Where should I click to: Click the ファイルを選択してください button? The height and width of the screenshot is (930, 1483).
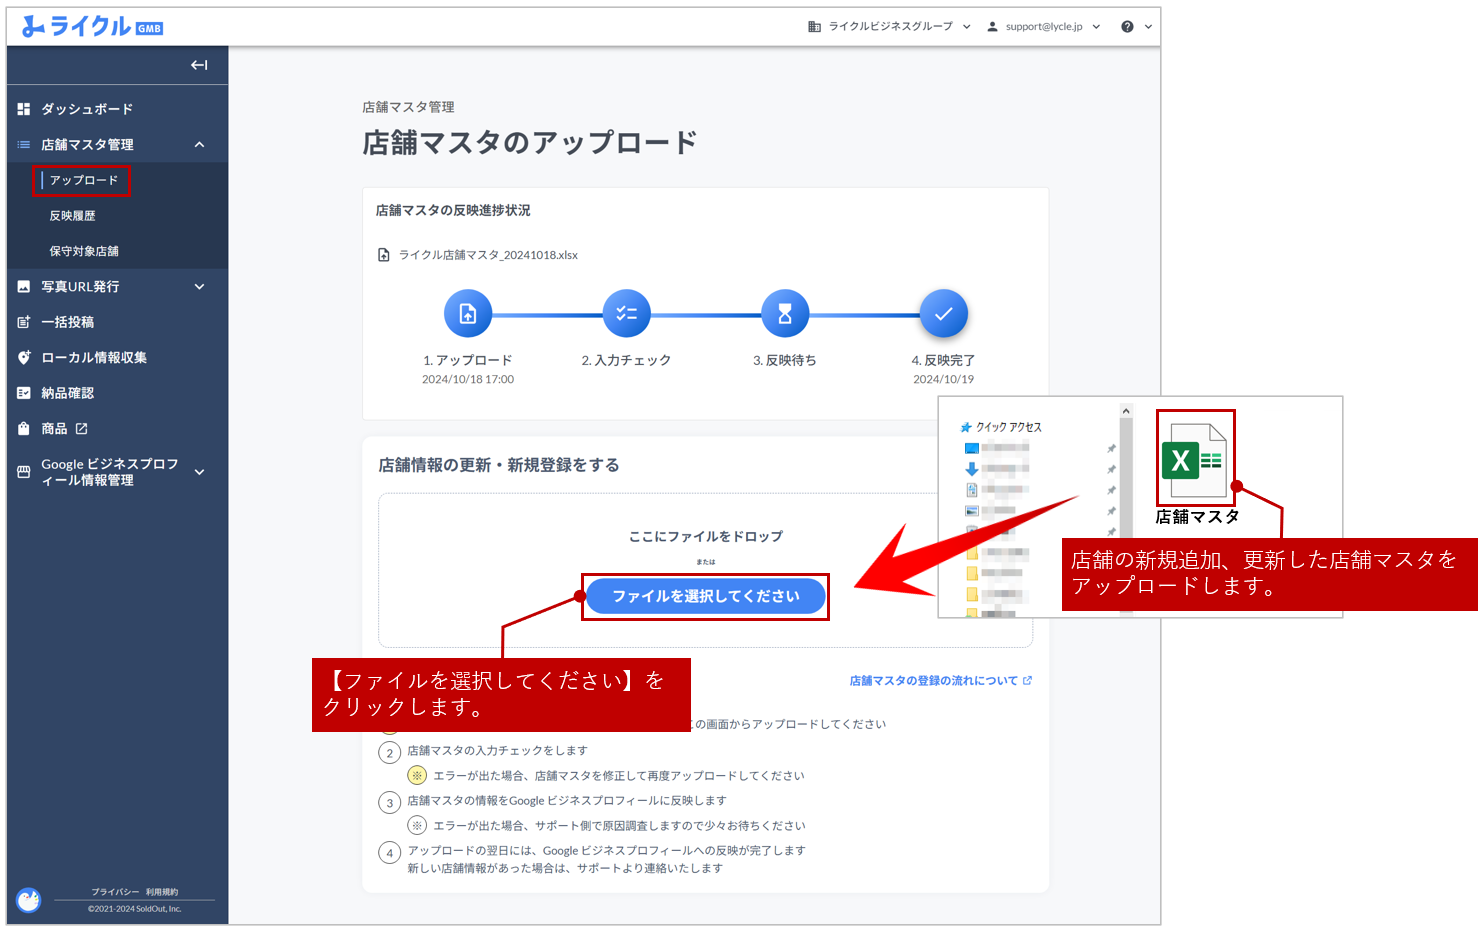pos(705,596)
